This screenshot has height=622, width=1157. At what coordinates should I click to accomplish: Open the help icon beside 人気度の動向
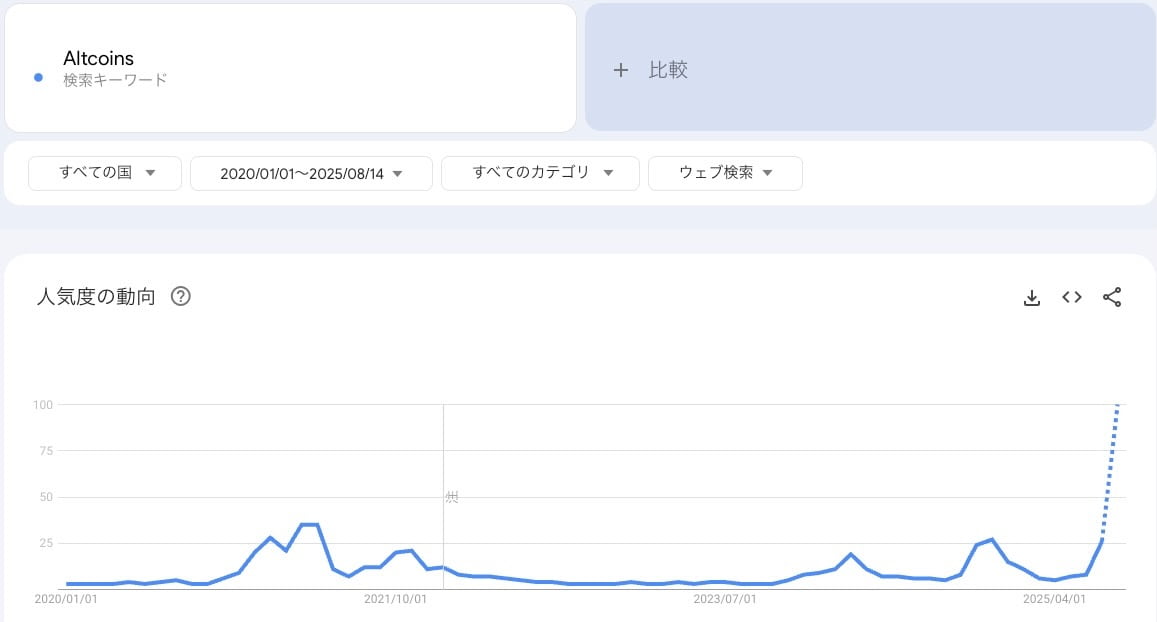pyautogui.click(x=181, y=296)
